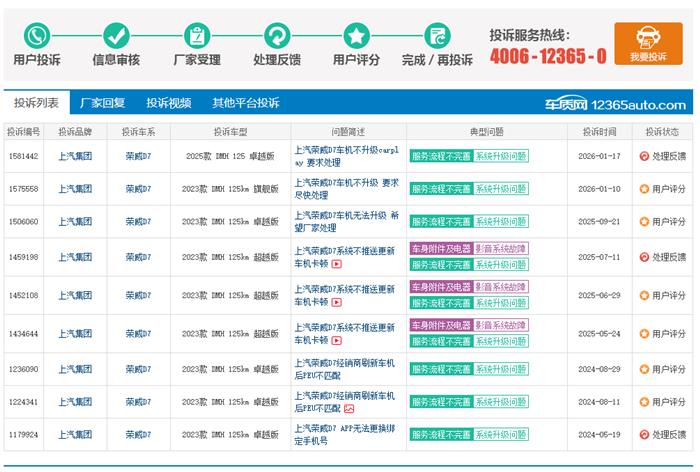Switch to the 厂家回复 tab
700x472 pixels.
point(102,103)
